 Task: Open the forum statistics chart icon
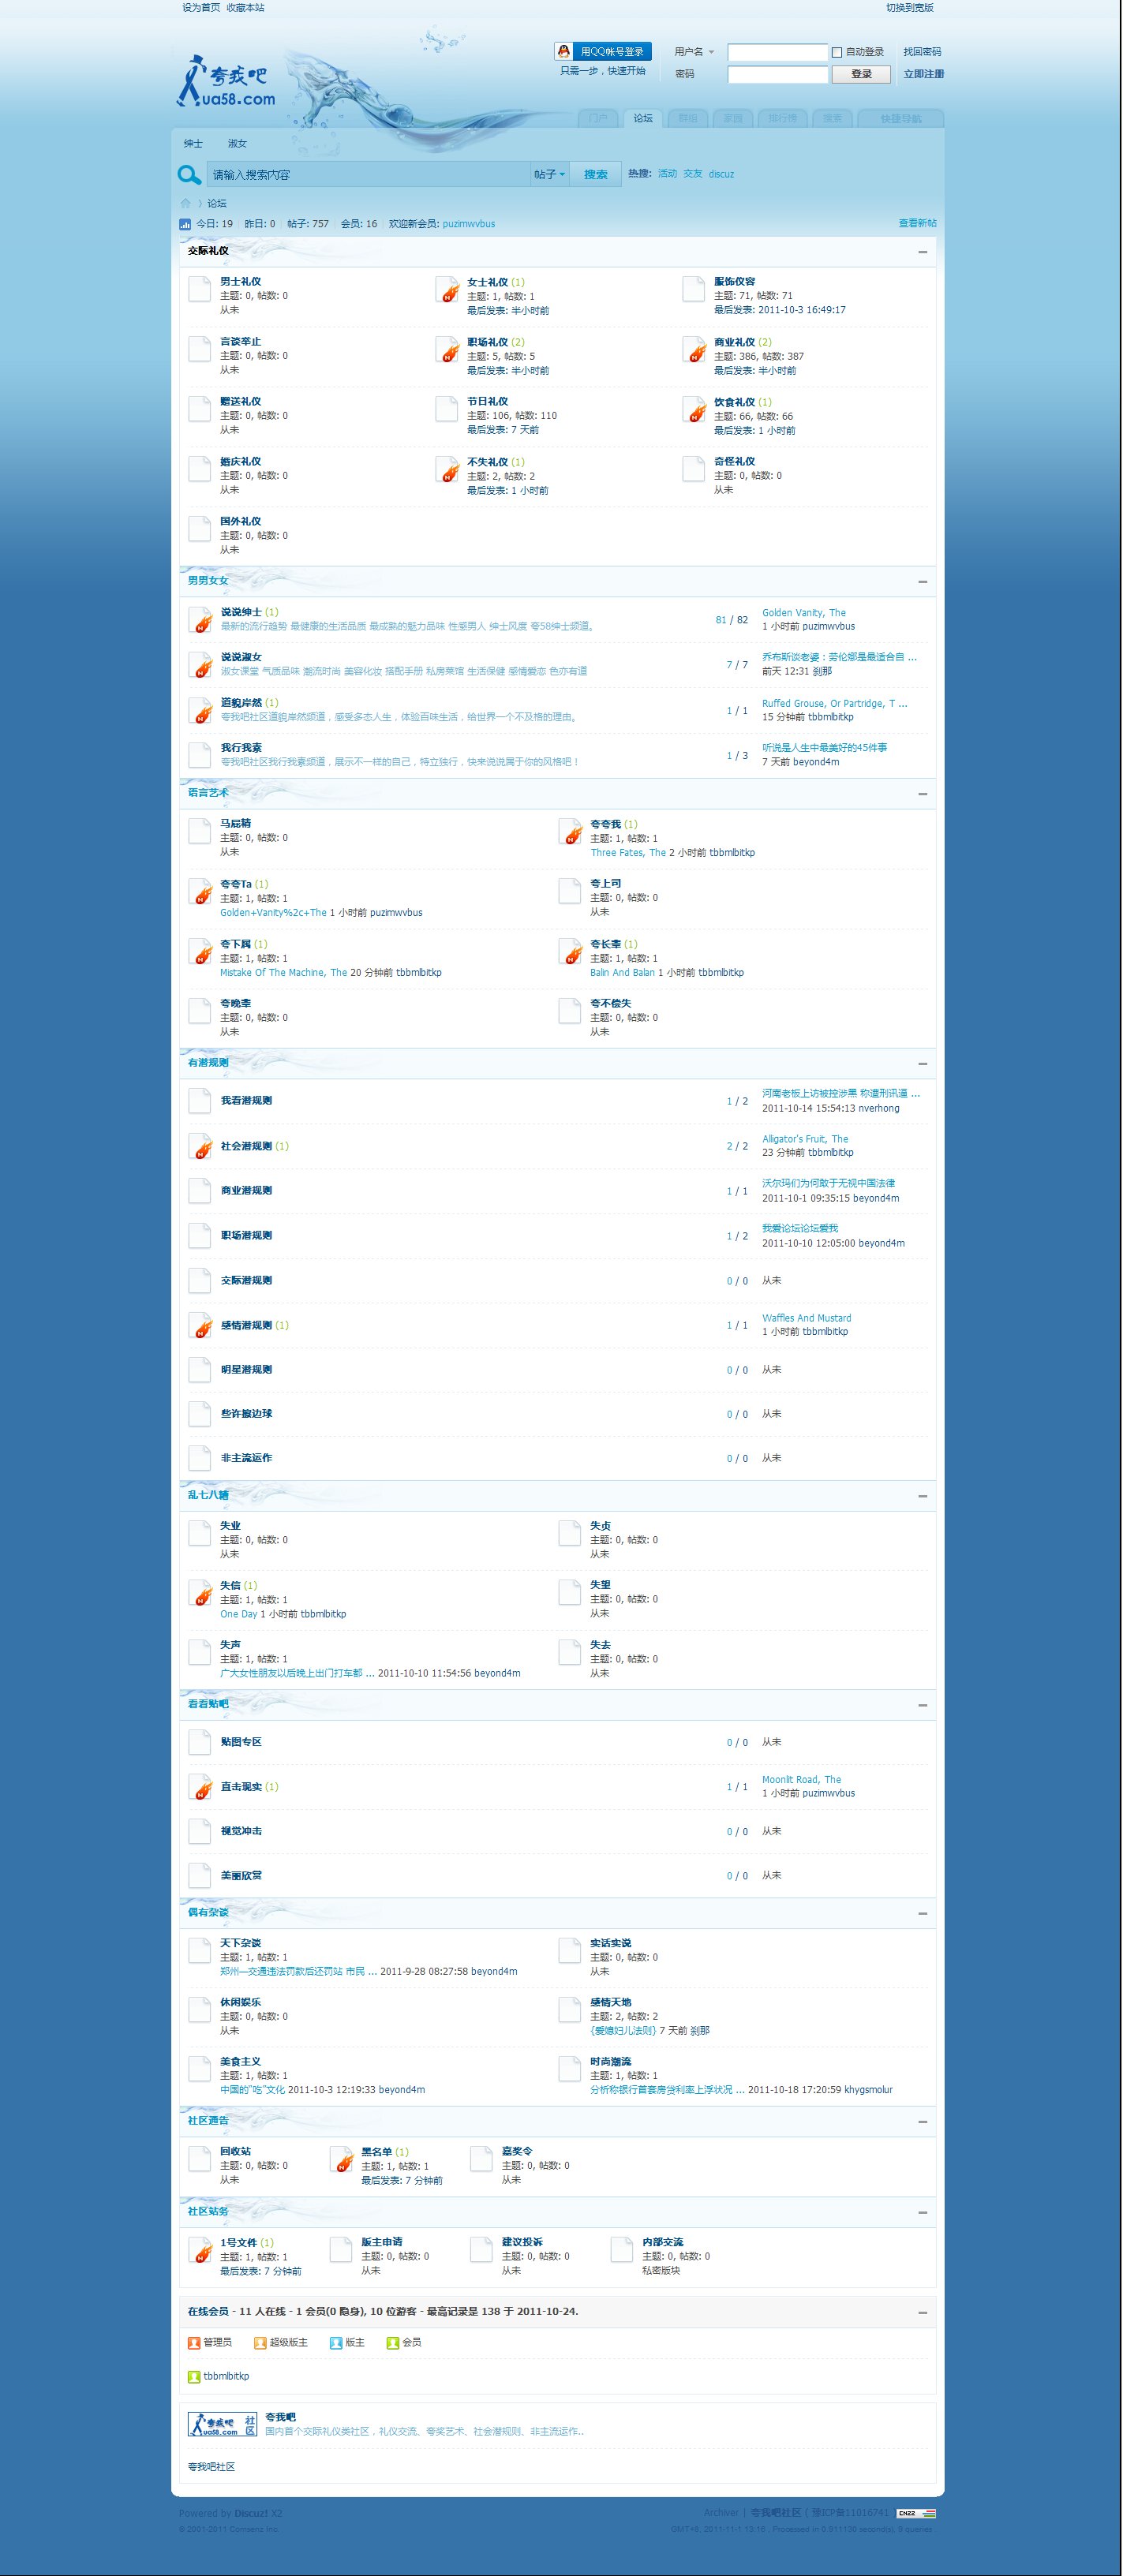pyautogui.click(x=185, y=224)
